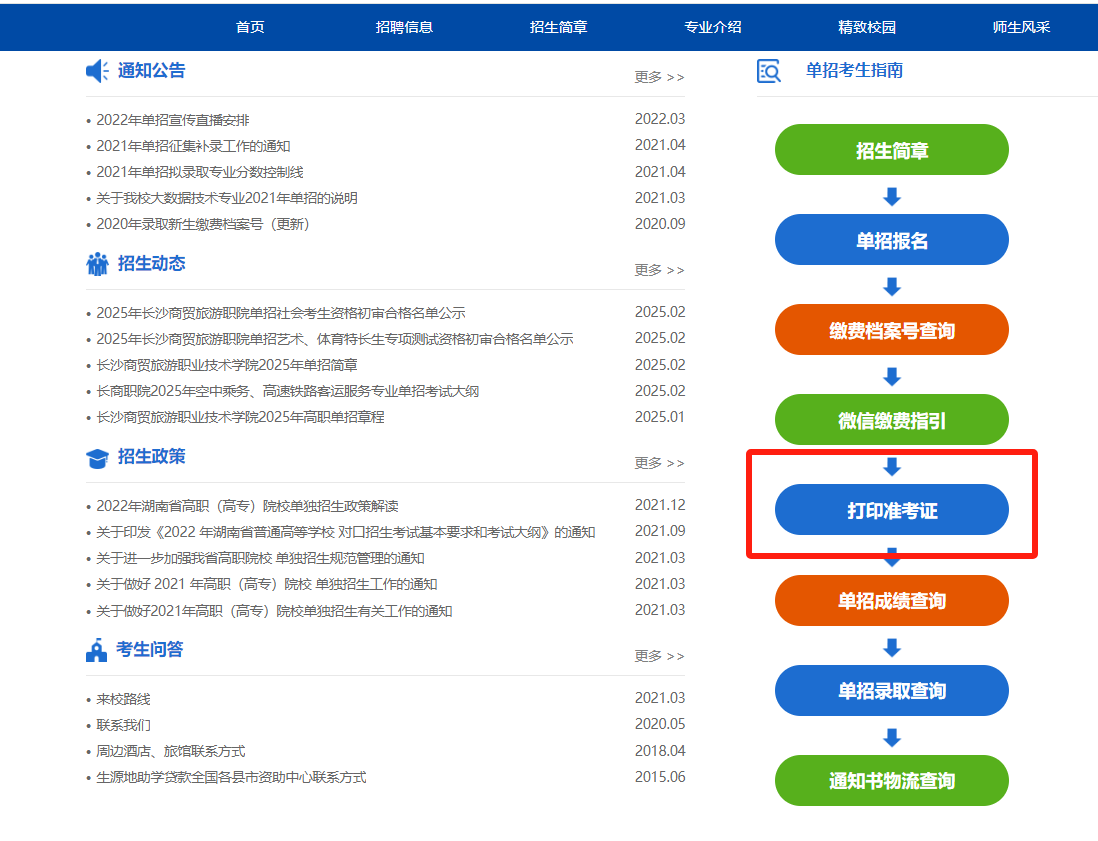Open the 招生动态 section heading
1098x841 pixels.
(x=151, y=263)
